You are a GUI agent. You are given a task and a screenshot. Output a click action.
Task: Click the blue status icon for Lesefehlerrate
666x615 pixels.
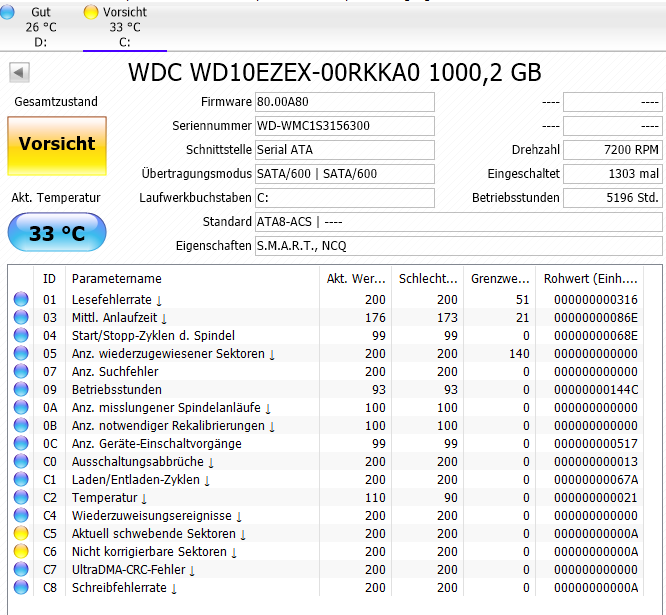point(21,299)
